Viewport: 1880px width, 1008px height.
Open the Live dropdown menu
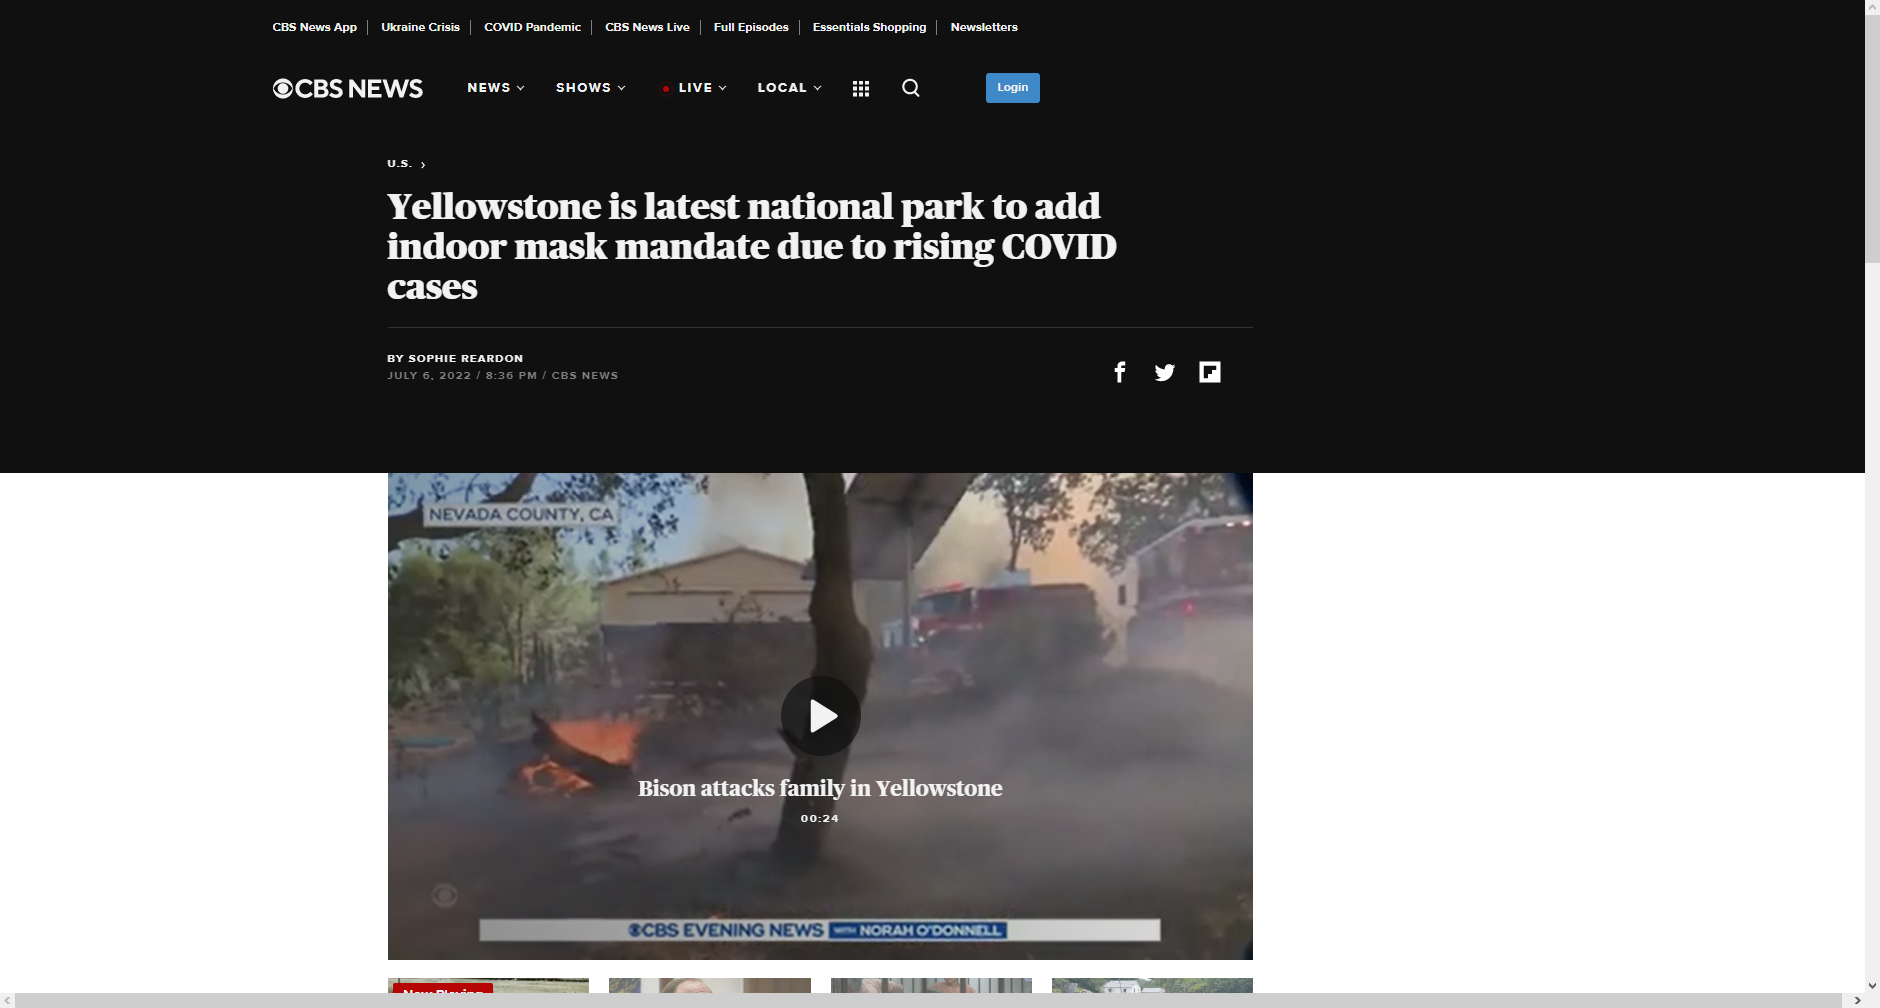[695, 88]
